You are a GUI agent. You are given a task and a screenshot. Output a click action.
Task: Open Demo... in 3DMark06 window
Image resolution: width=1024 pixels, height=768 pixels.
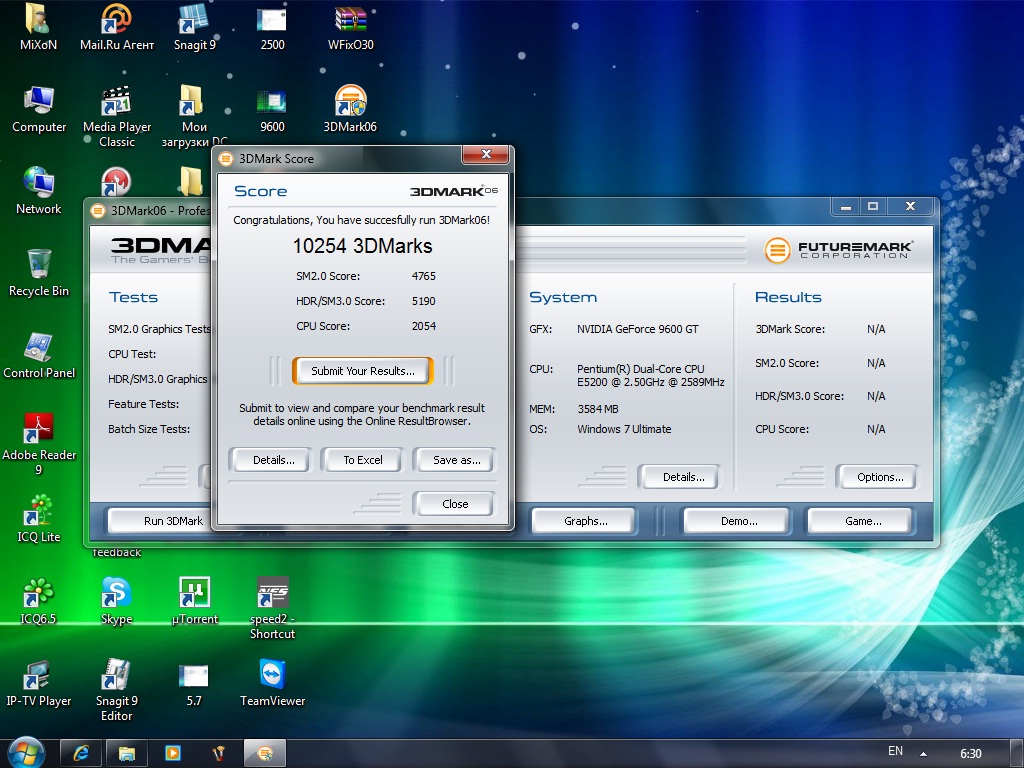click(x=739, y=521)
